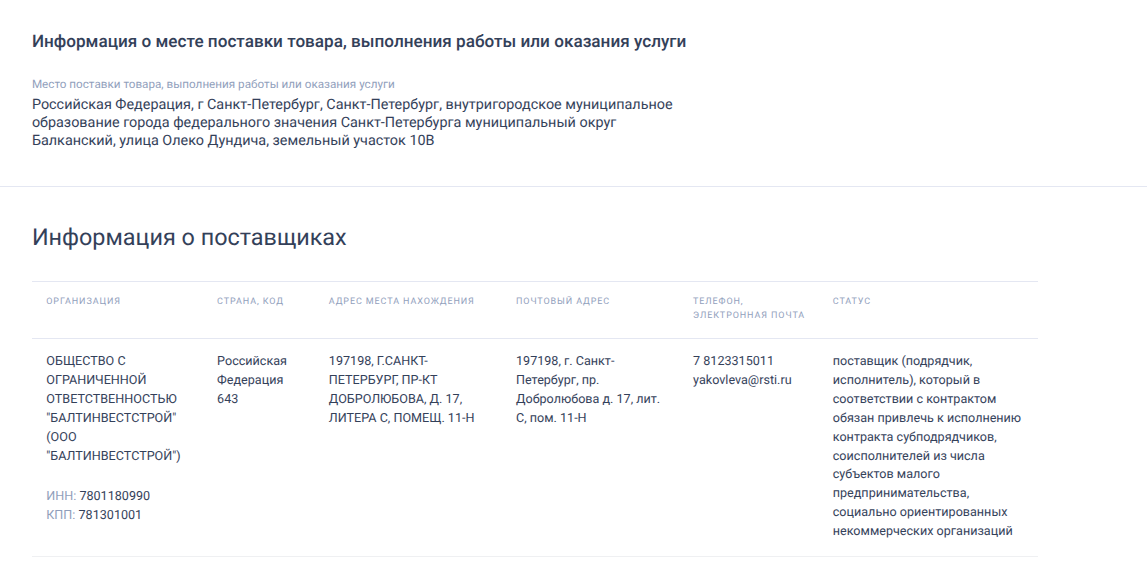Click the 'Статус' column header
1147x572 pixels.
tap(851, 301)
